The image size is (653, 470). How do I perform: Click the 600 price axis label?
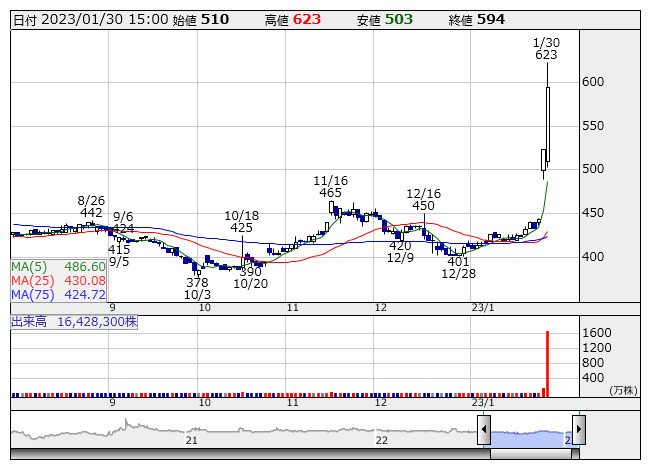(x=593, y=82)
